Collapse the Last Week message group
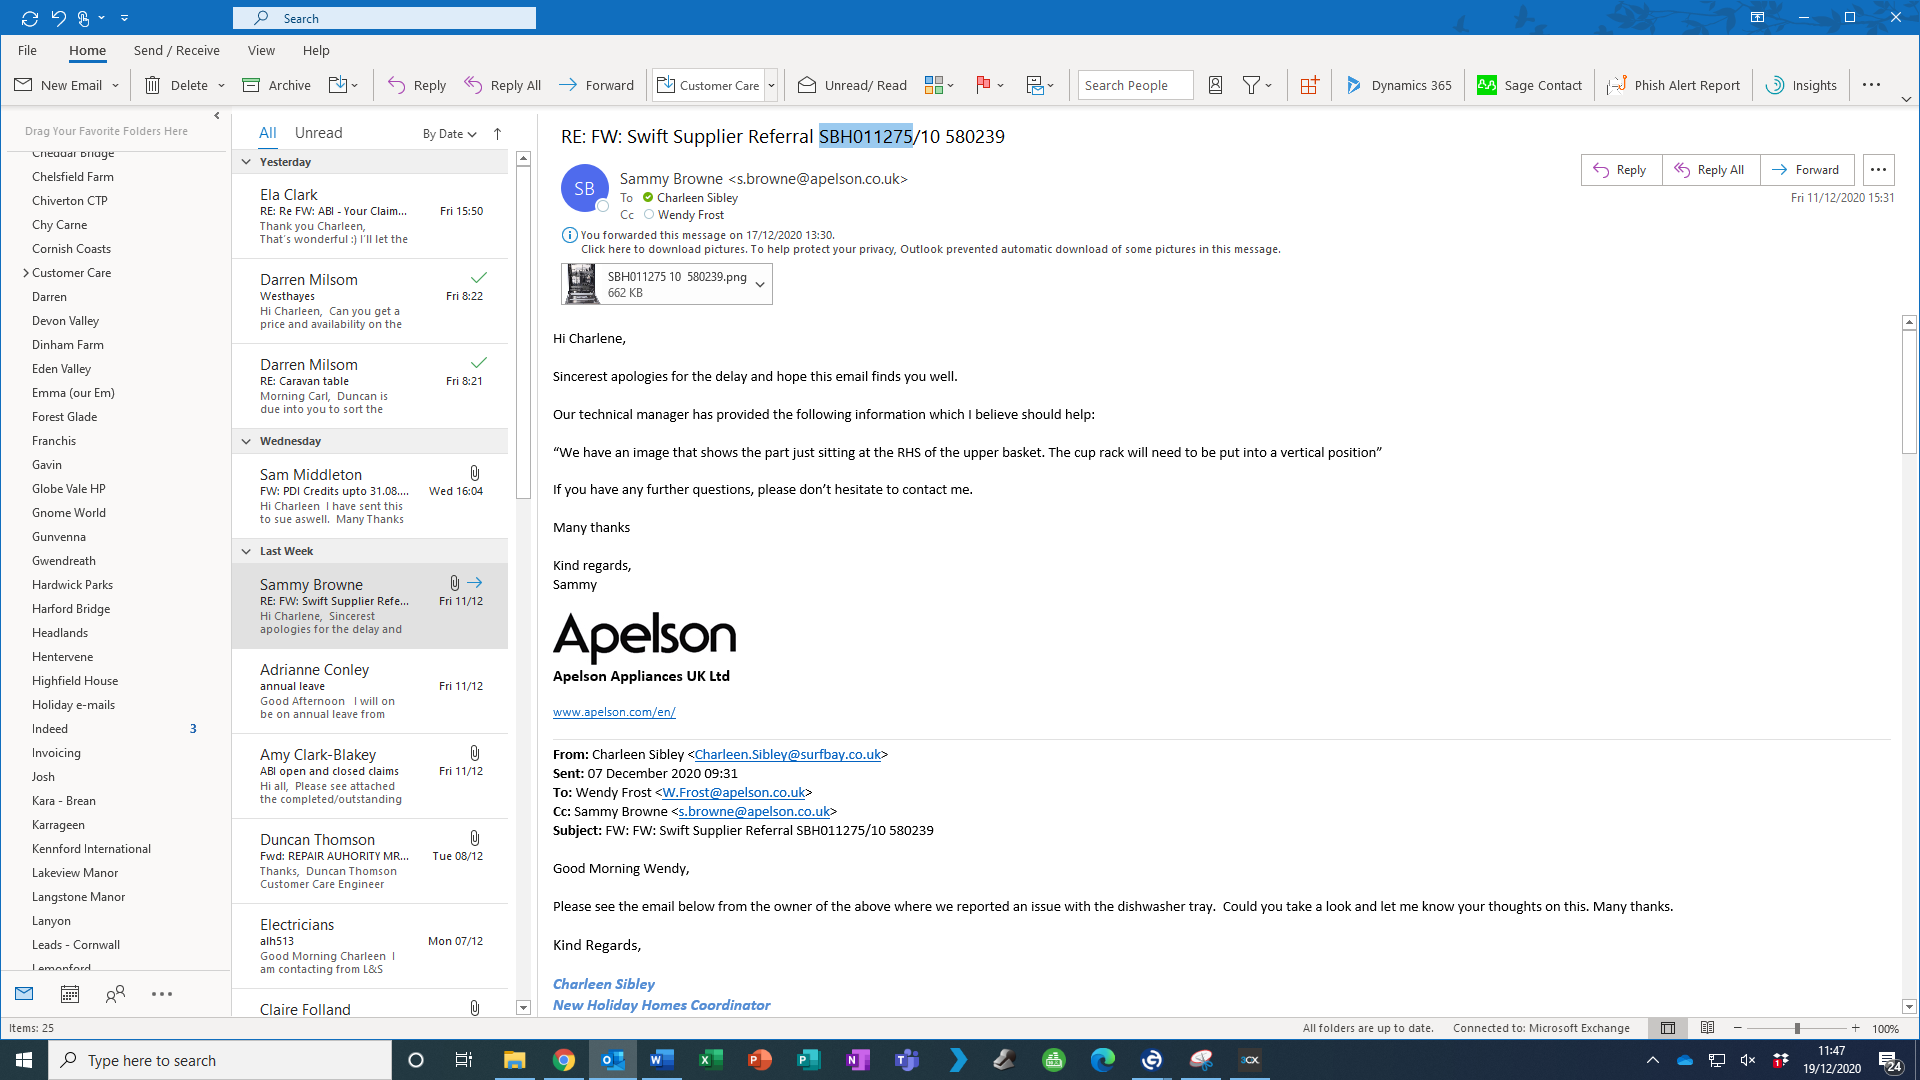This screenshot has height=1080, width=1920. pos(246,551)
